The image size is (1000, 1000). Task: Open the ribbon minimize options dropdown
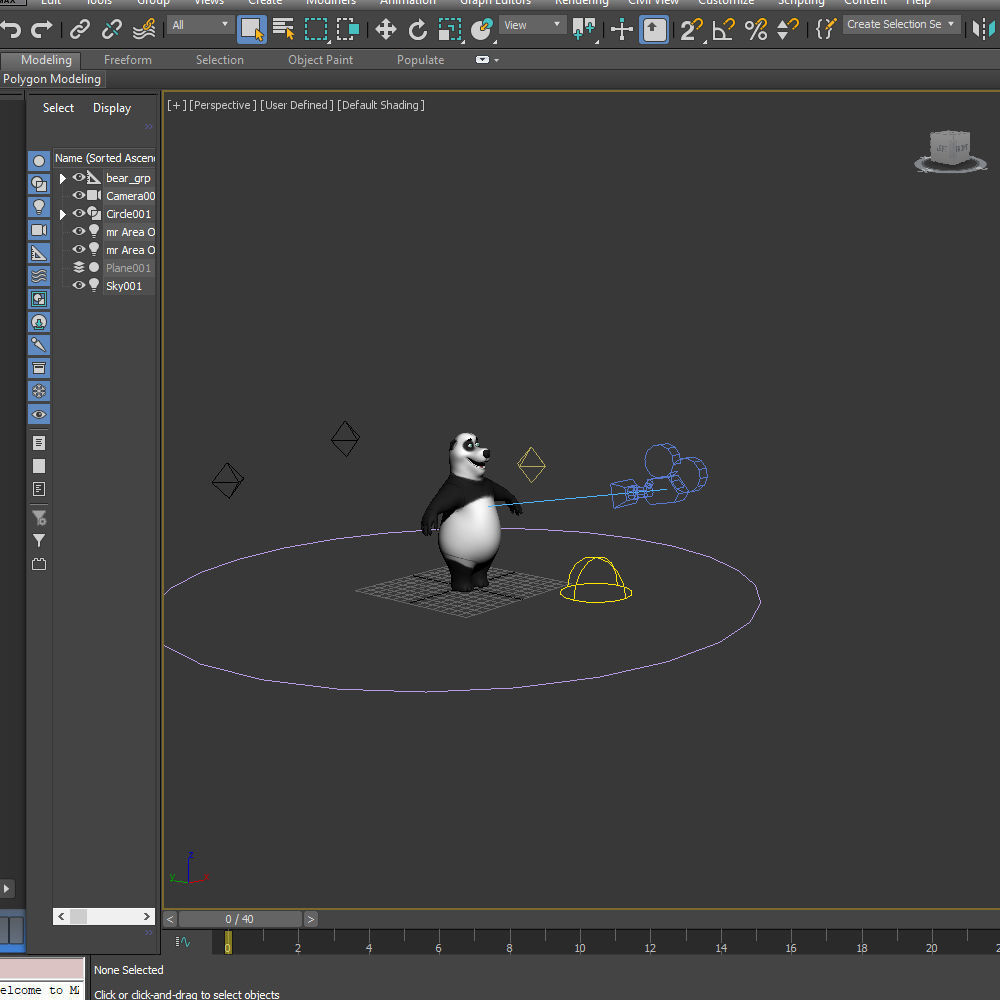click(x=488, y=60)
